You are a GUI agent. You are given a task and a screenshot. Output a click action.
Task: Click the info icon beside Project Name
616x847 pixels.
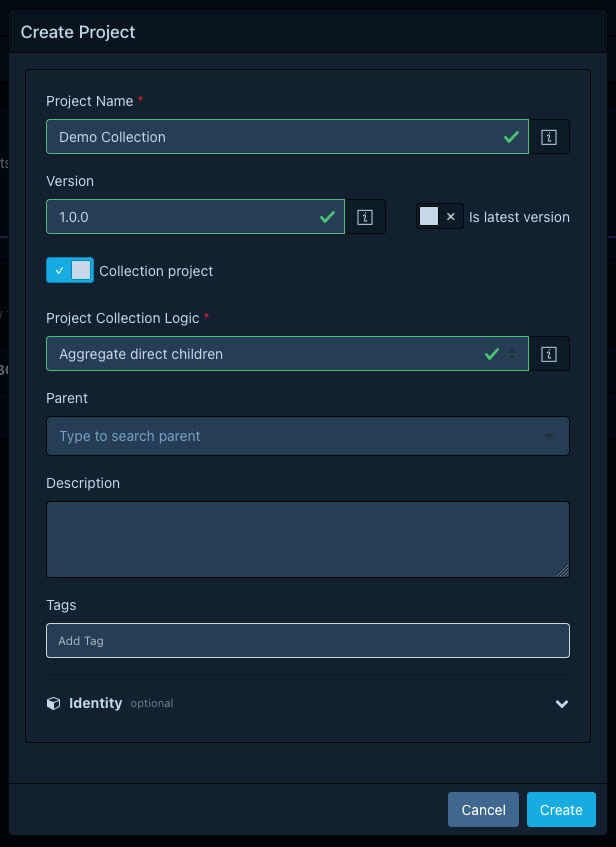(549, 137)
